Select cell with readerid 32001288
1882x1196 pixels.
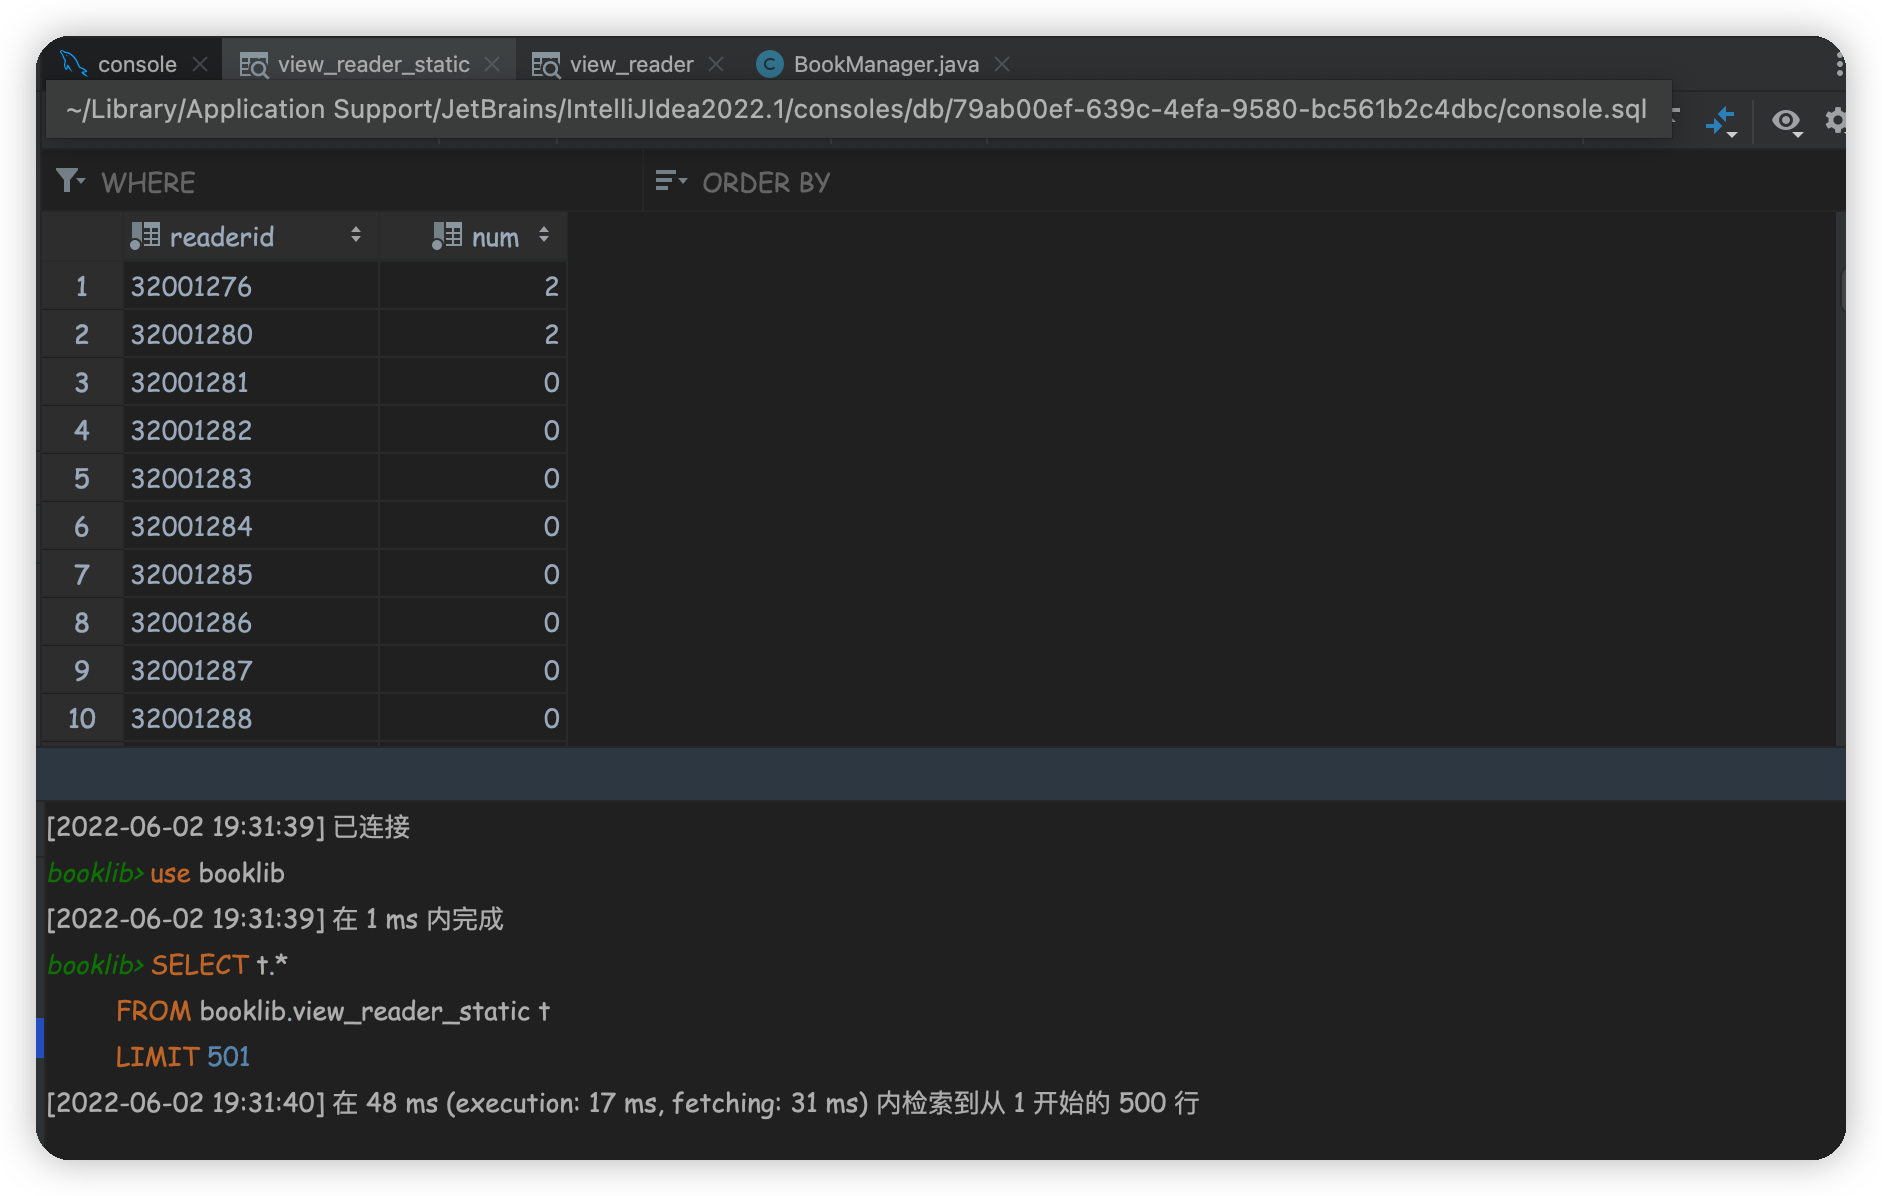click(251, 719)
